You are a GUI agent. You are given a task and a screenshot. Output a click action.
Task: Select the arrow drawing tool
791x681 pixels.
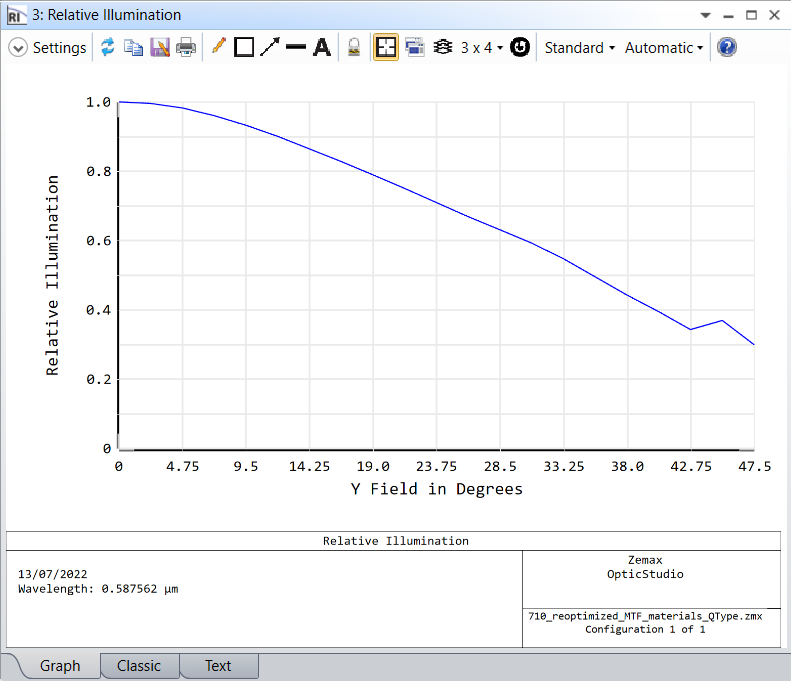tap(270, 48)
